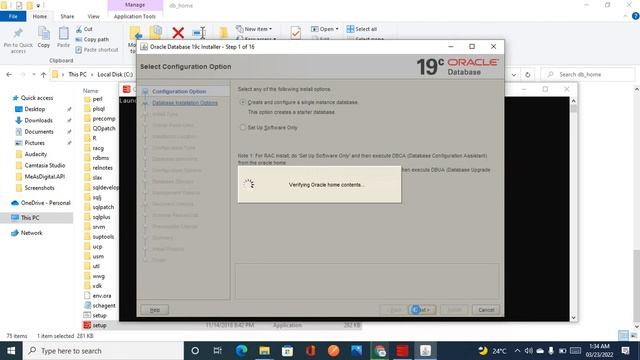This screenshot has height=360, width=640.
Task: Select Set Up Software Only option
Action: click(x=242, y=127)
